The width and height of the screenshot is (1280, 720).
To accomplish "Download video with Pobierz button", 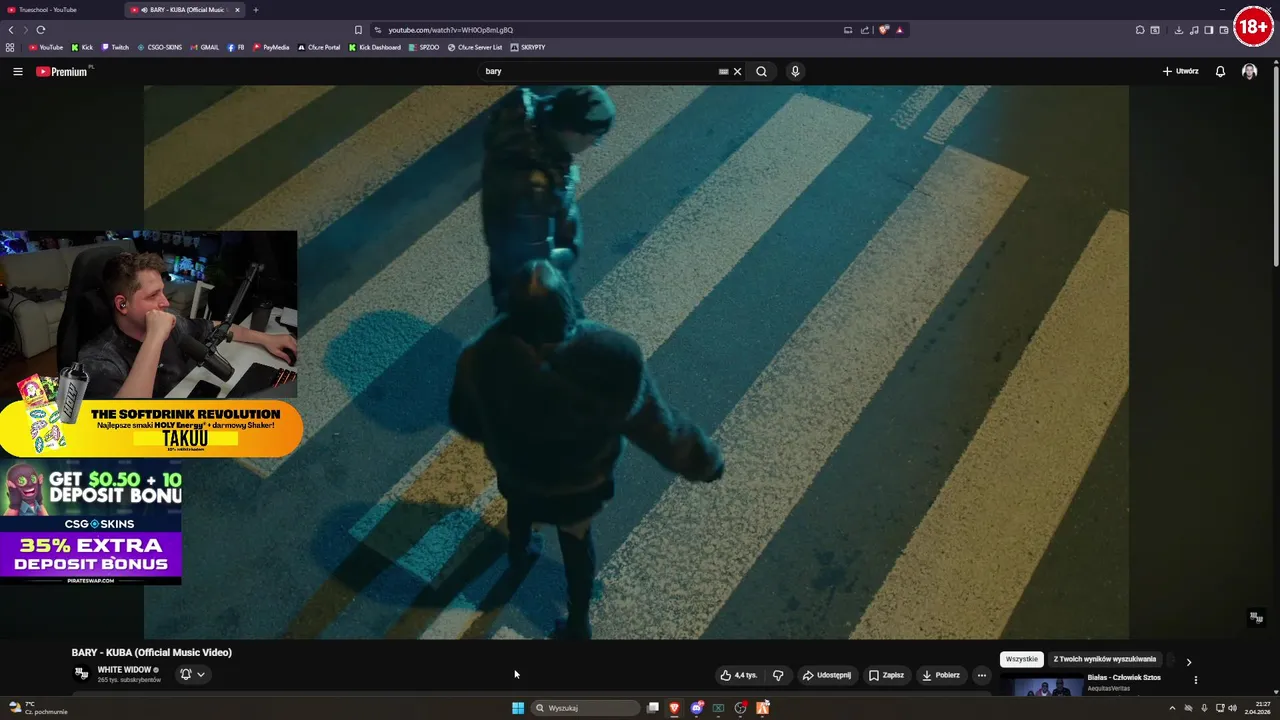I will point(941,675).
